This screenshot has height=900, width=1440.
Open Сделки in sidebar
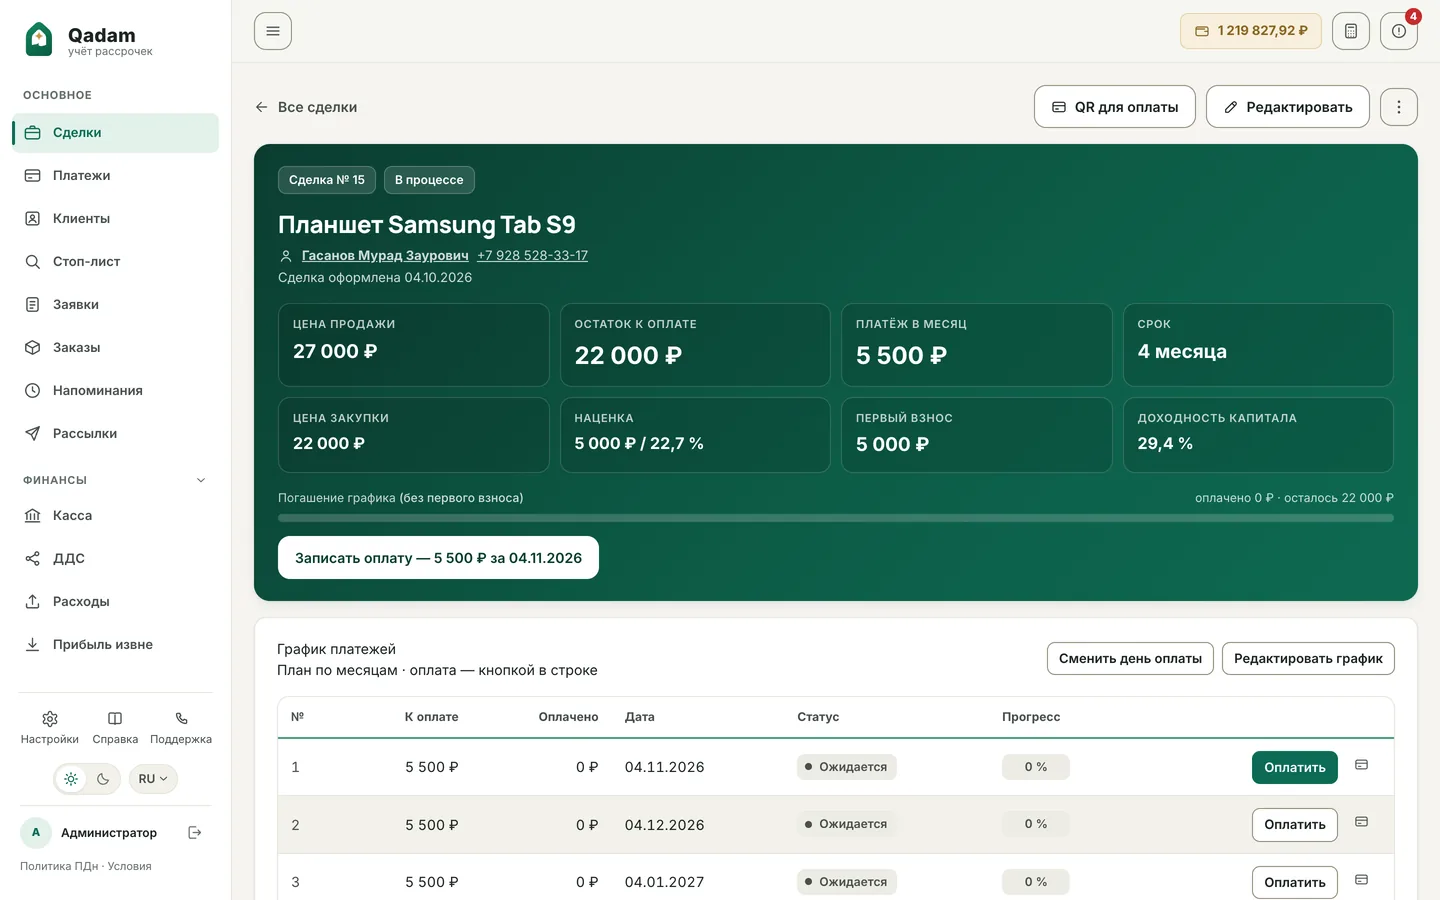[115, 133]
